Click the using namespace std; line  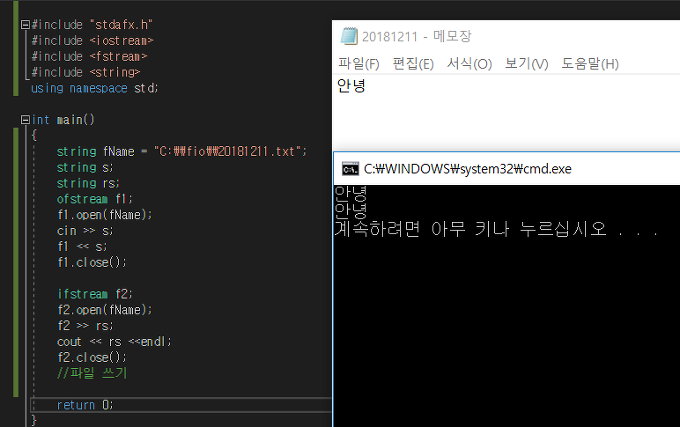point(95,88)
